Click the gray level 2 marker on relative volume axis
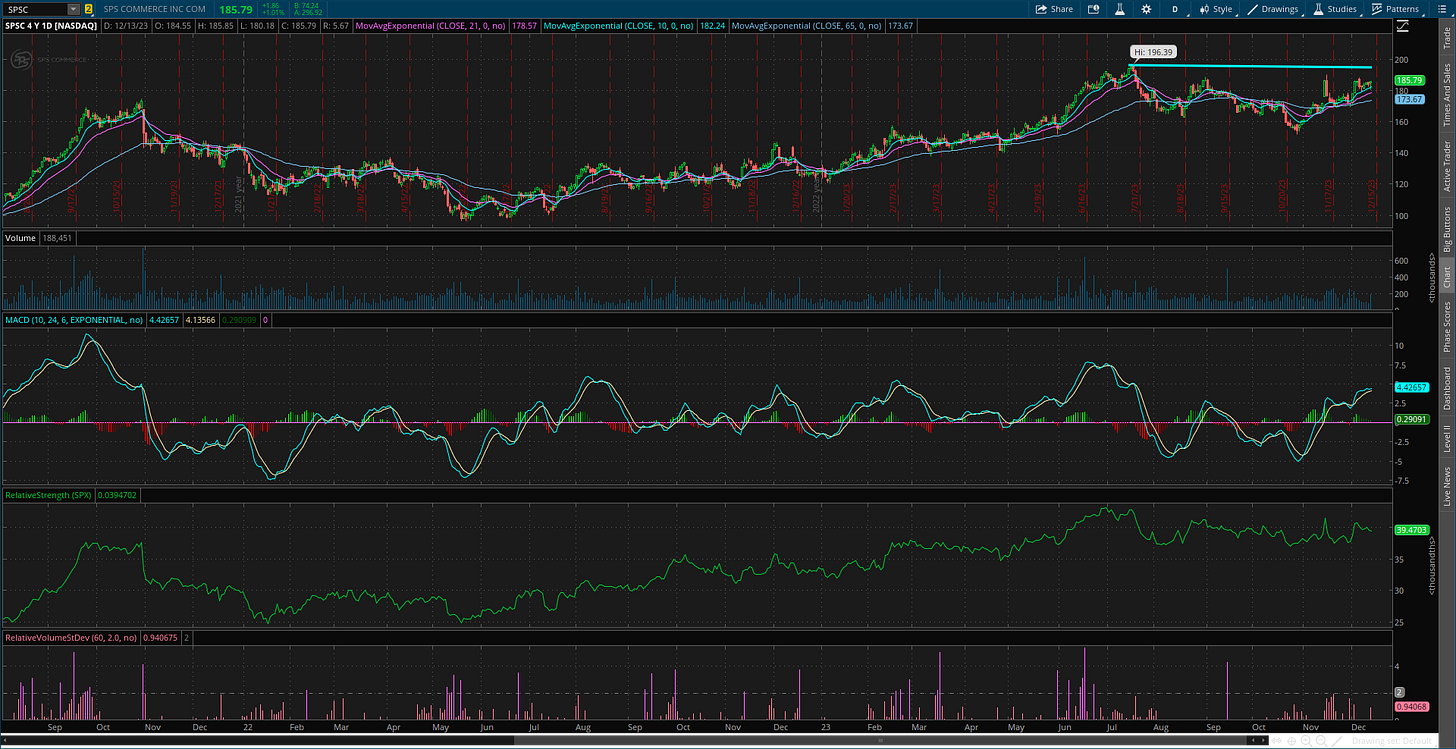The image size is (1456, 749). pyautogui.click(x=1401, y=691)
